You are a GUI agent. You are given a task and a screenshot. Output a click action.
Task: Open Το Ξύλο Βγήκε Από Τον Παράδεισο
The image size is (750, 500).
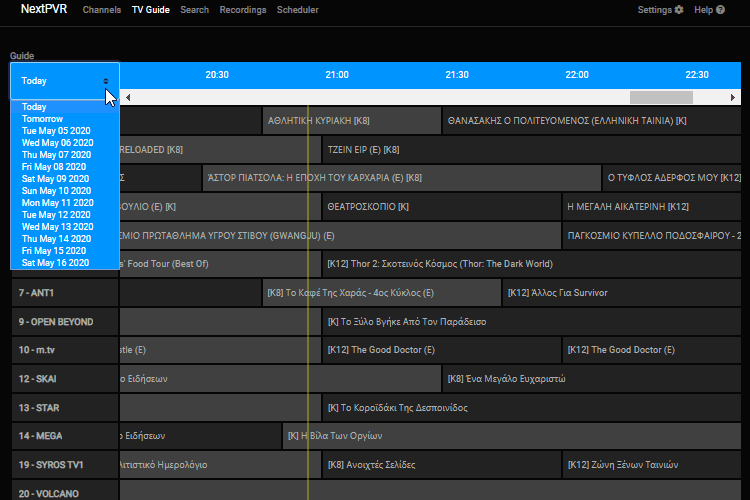[532, 322]
